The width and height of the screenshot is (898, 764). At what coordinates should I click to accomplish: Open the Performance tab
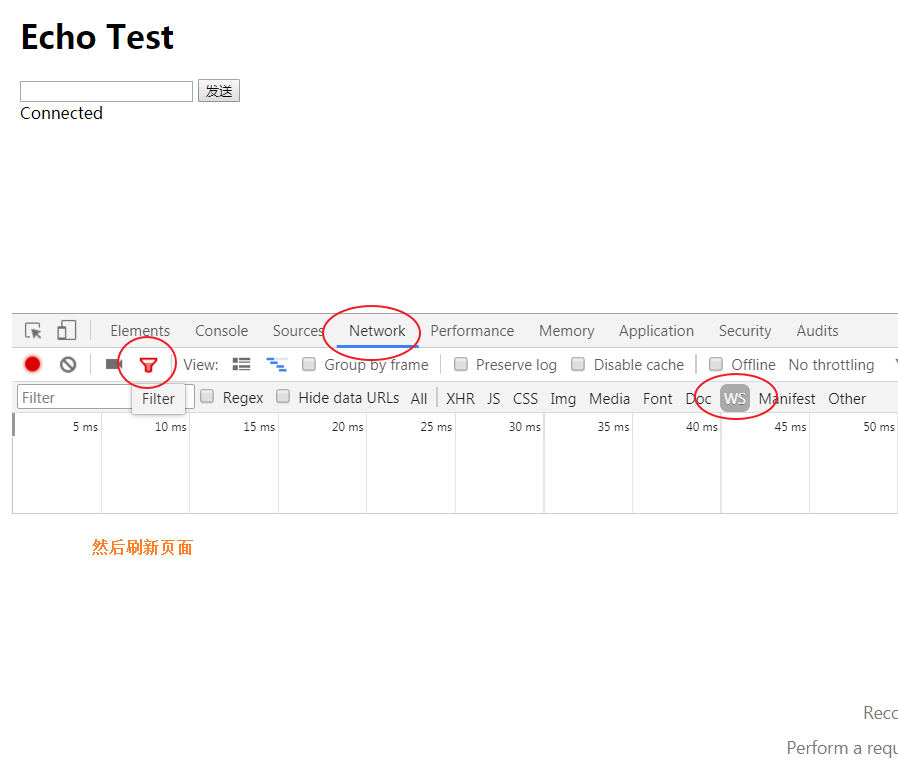(472, 331)
